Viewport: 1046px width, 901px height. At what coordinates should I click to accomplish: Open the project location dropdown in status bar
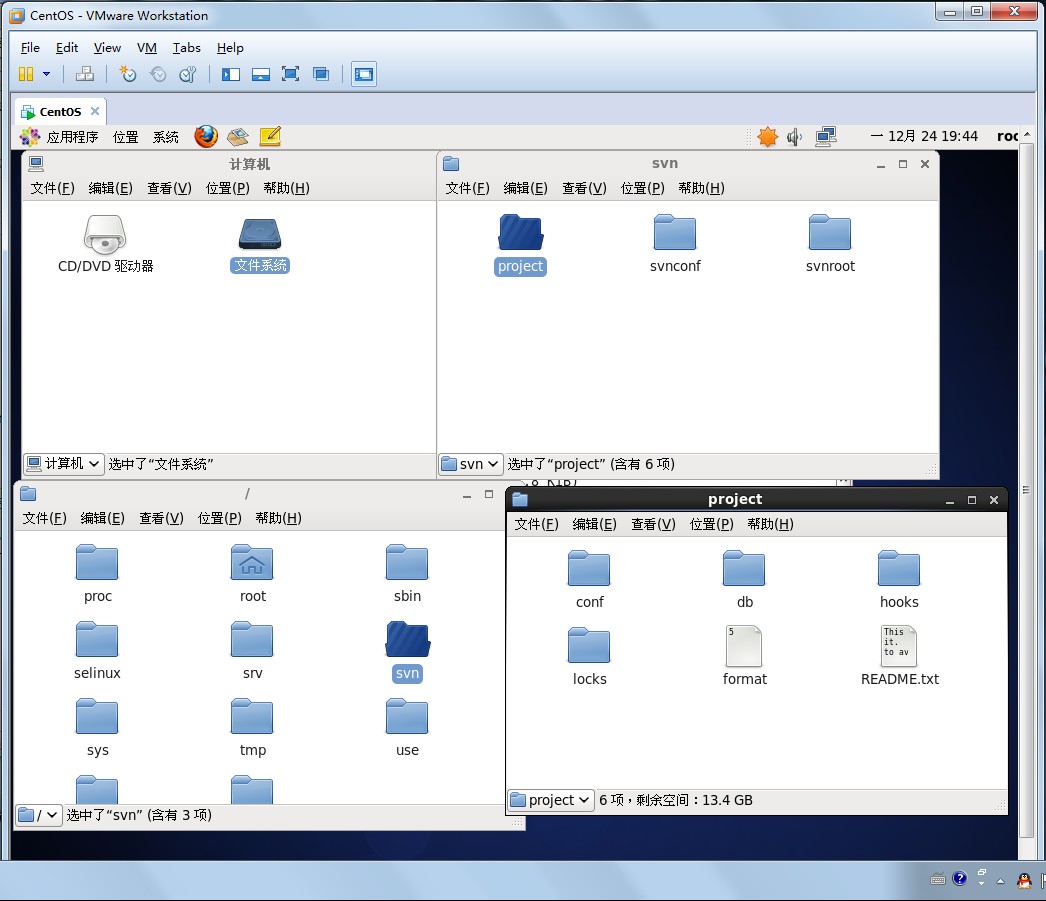[x=552, y=800]
